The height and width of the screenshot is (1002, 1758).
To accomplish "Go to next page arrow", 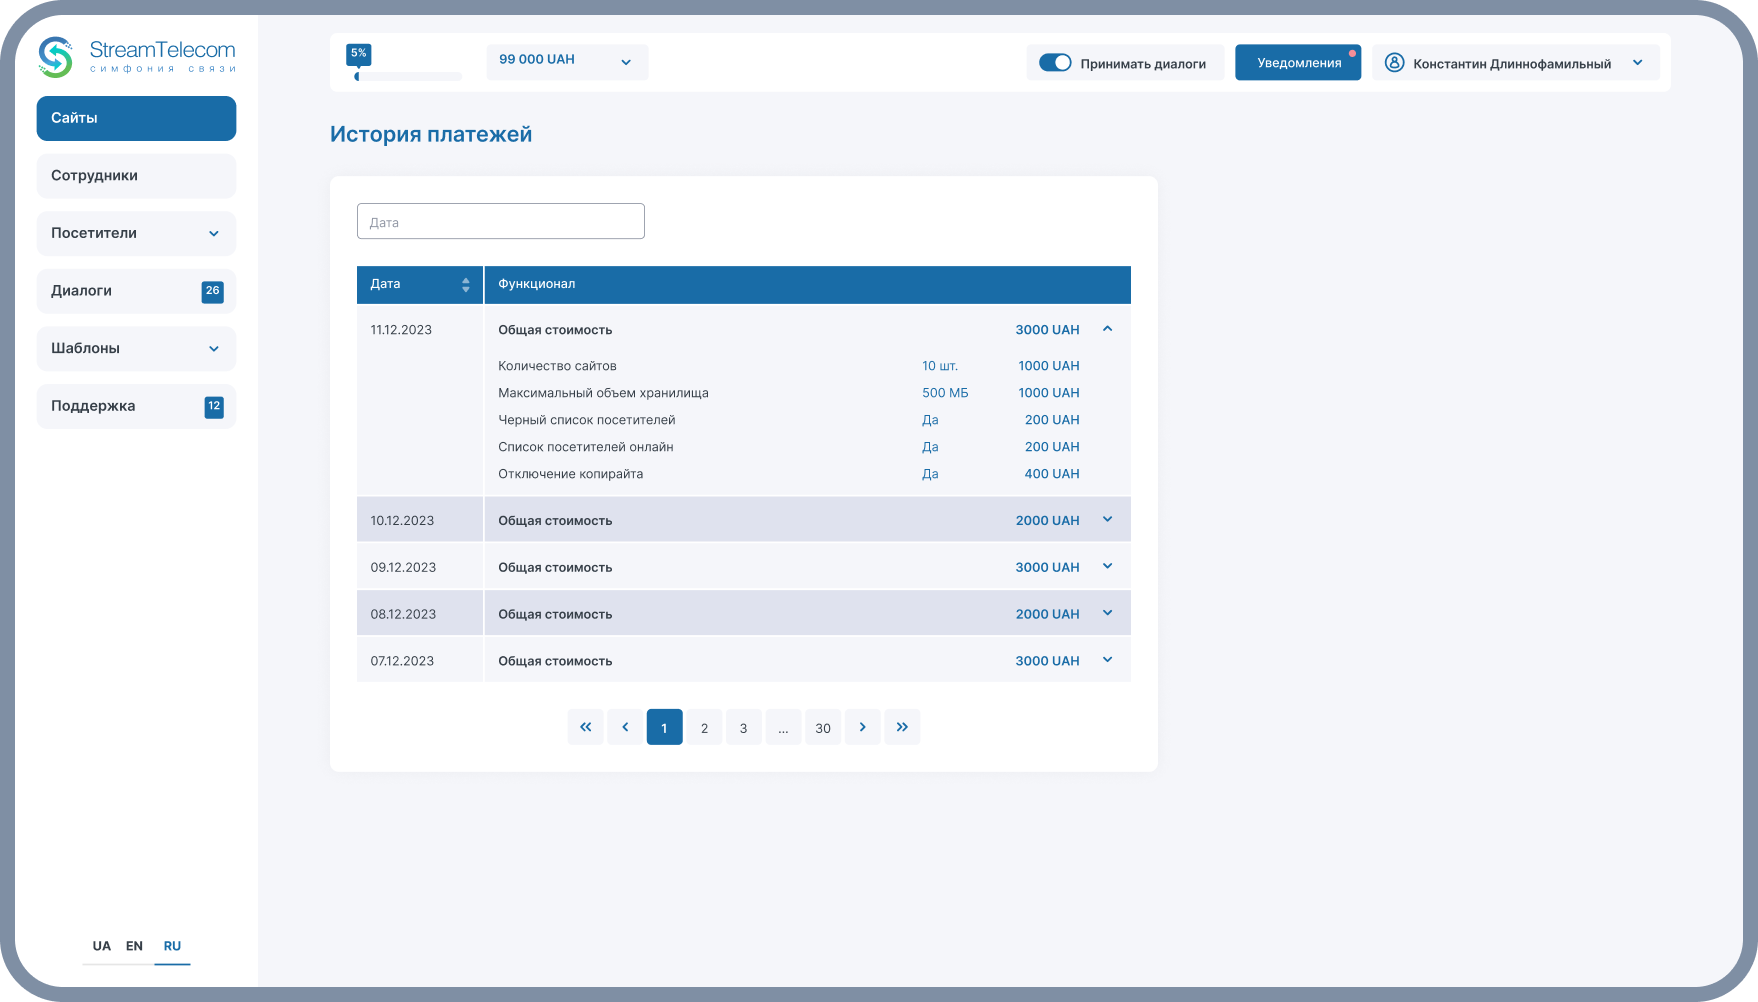I will coord(862,727).
